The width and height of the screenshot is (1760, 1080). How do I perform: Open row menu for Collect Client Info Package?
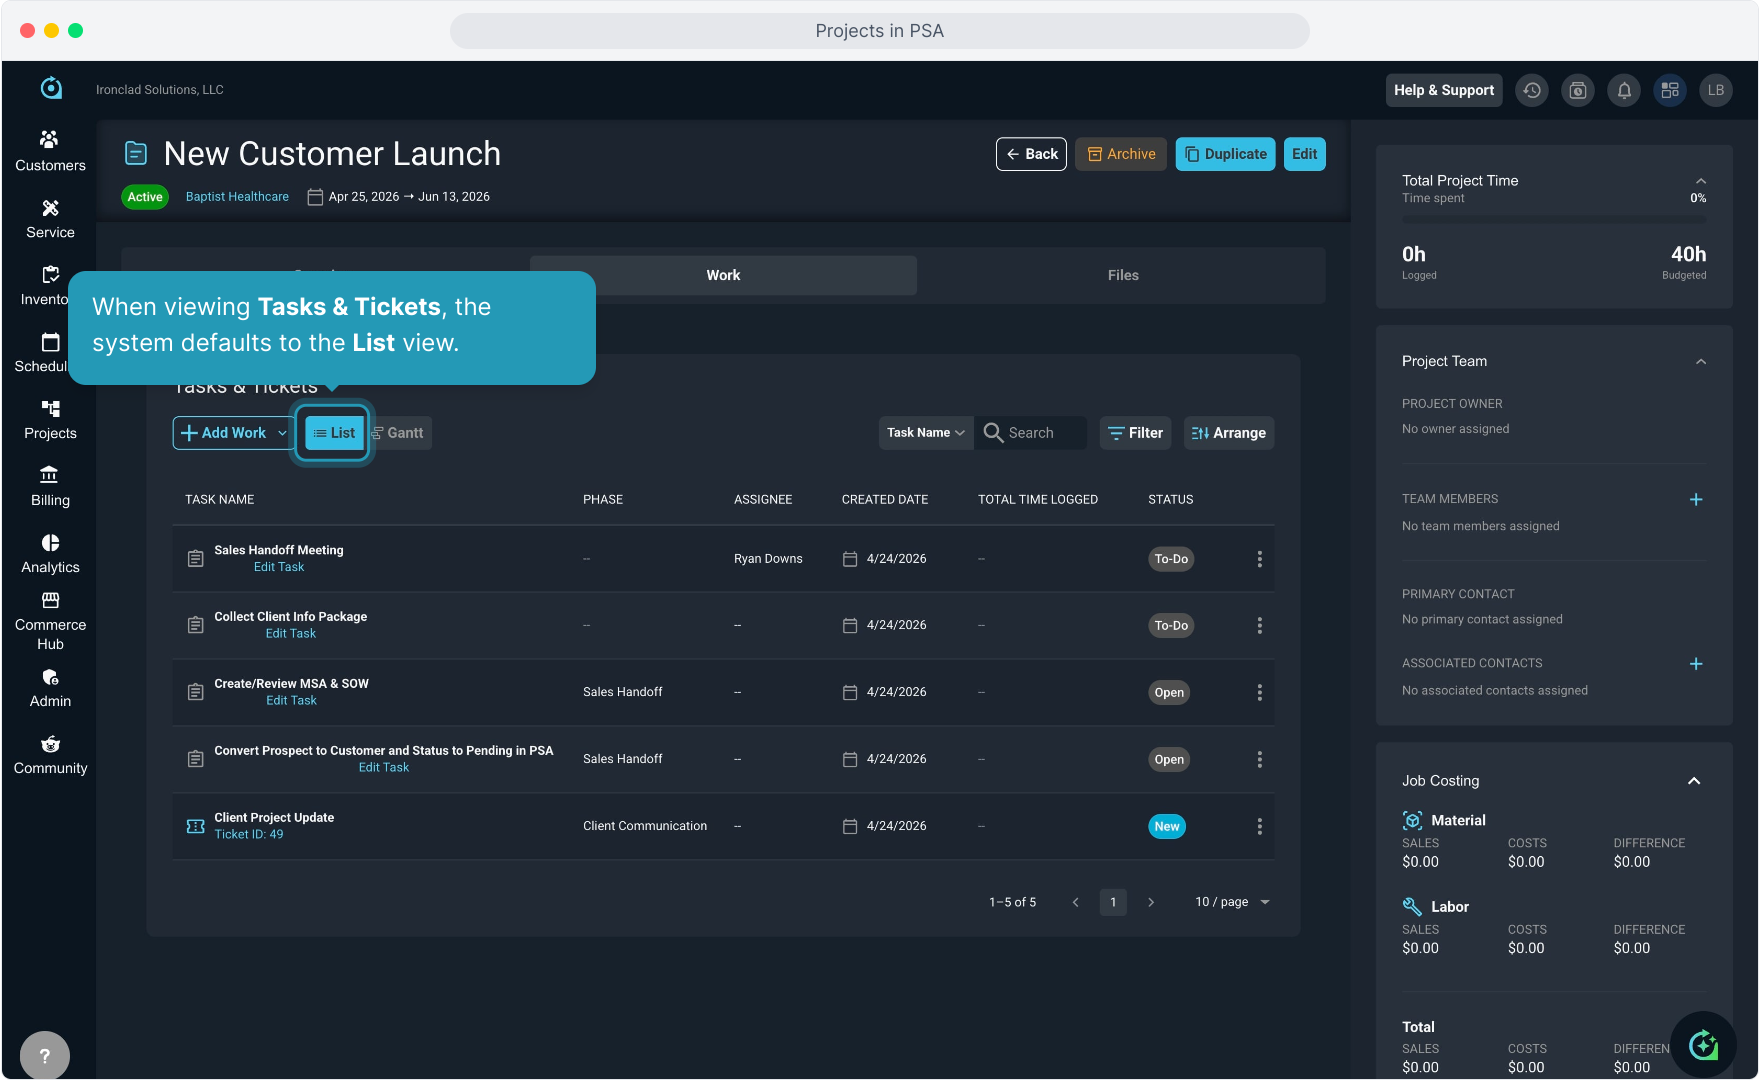point(1259,625)
